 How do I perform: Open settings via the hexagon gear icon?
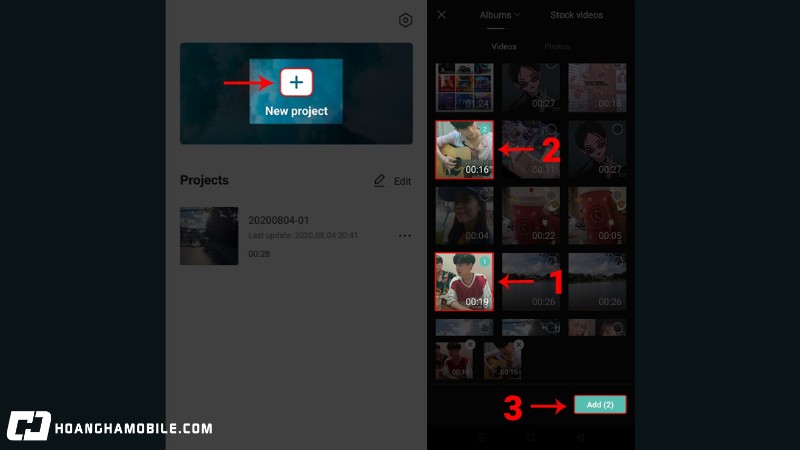pos(405,20)
